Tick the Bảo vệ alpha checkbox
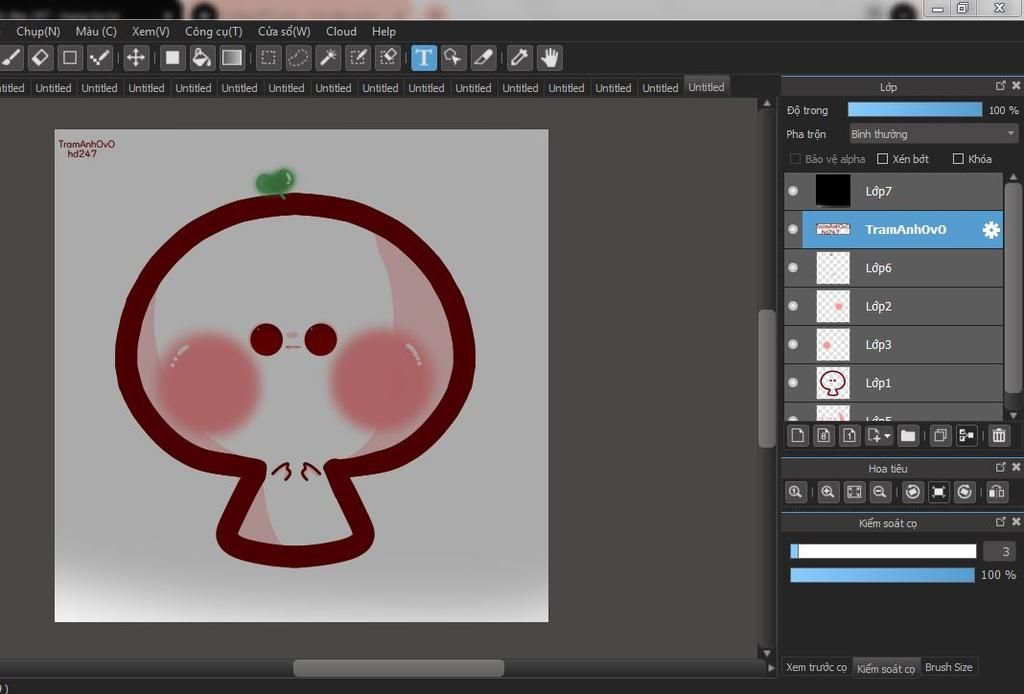The height and width of the screenshot is (694, 1024). (x=795, y=159)
